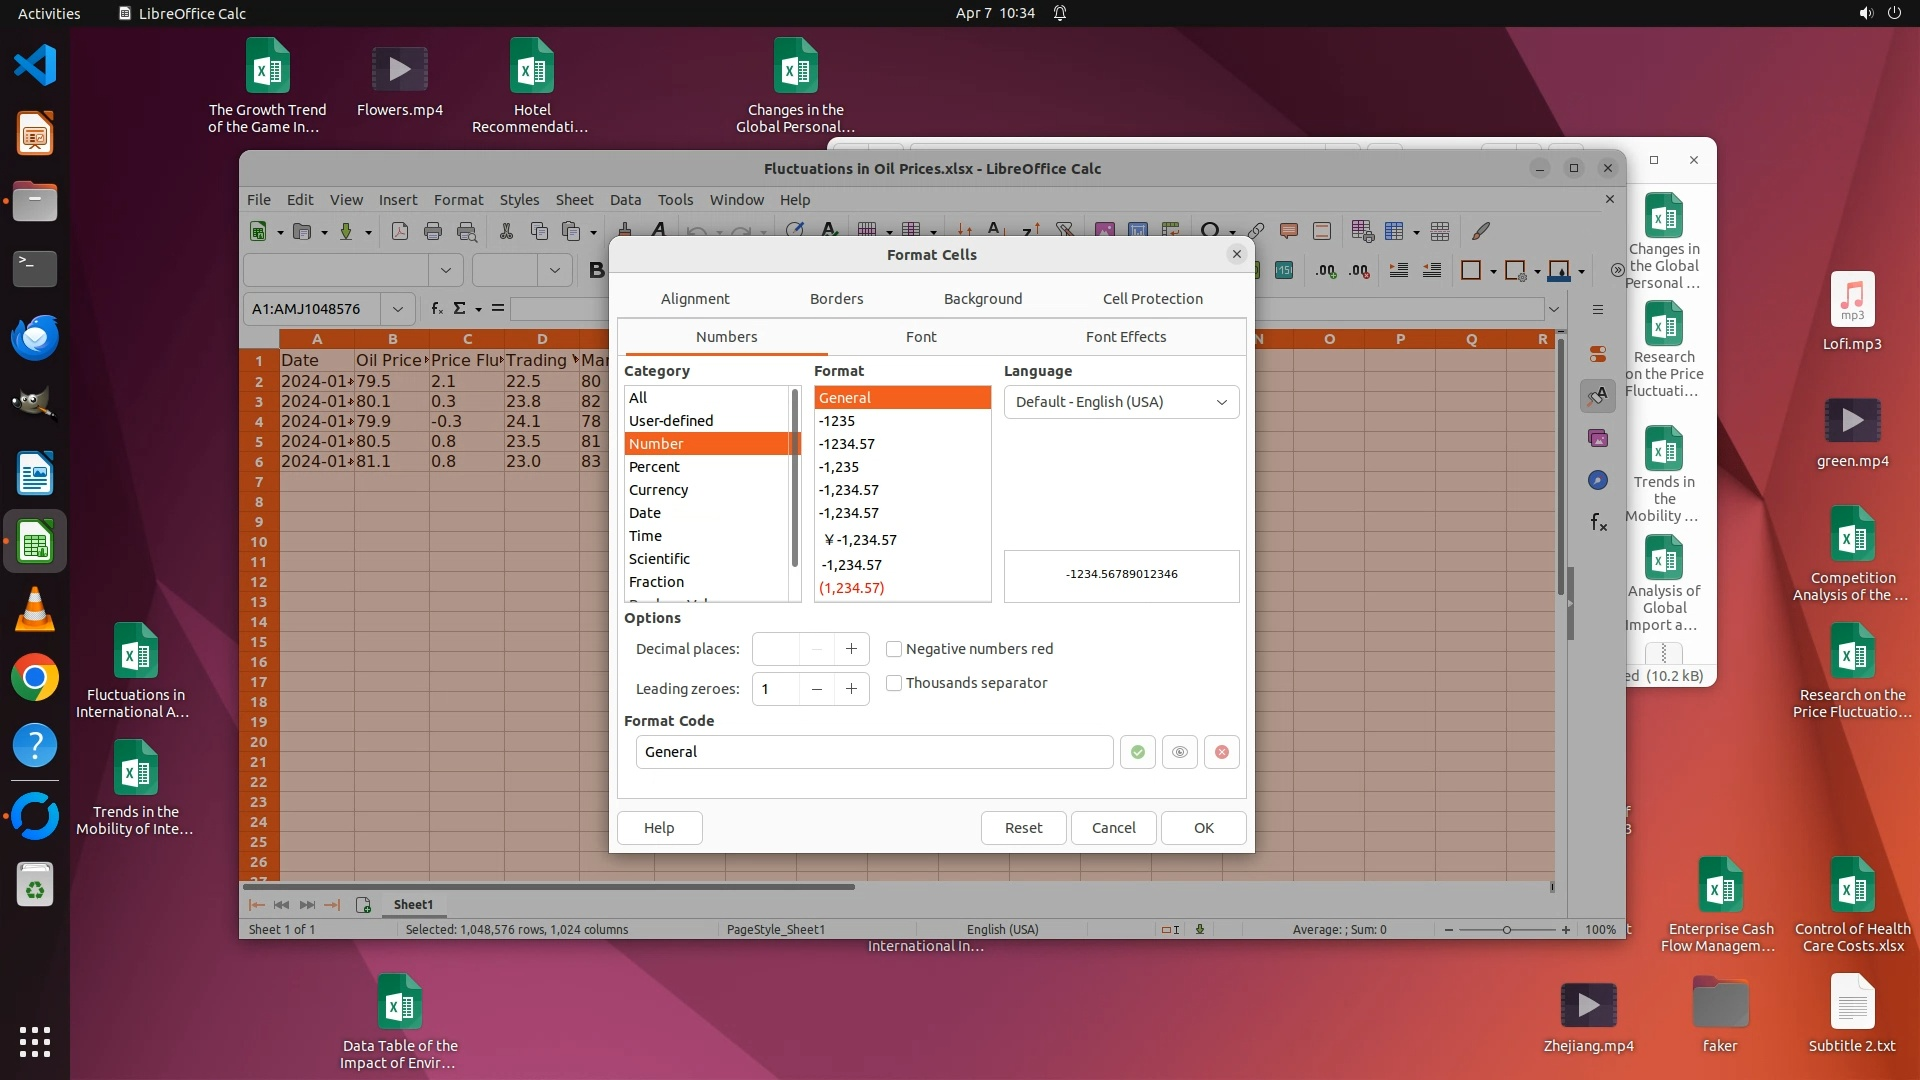Switch to the Font Effects tab
The width and height of the screenshot is (1920, 1080).
[x=1125, y=337]
